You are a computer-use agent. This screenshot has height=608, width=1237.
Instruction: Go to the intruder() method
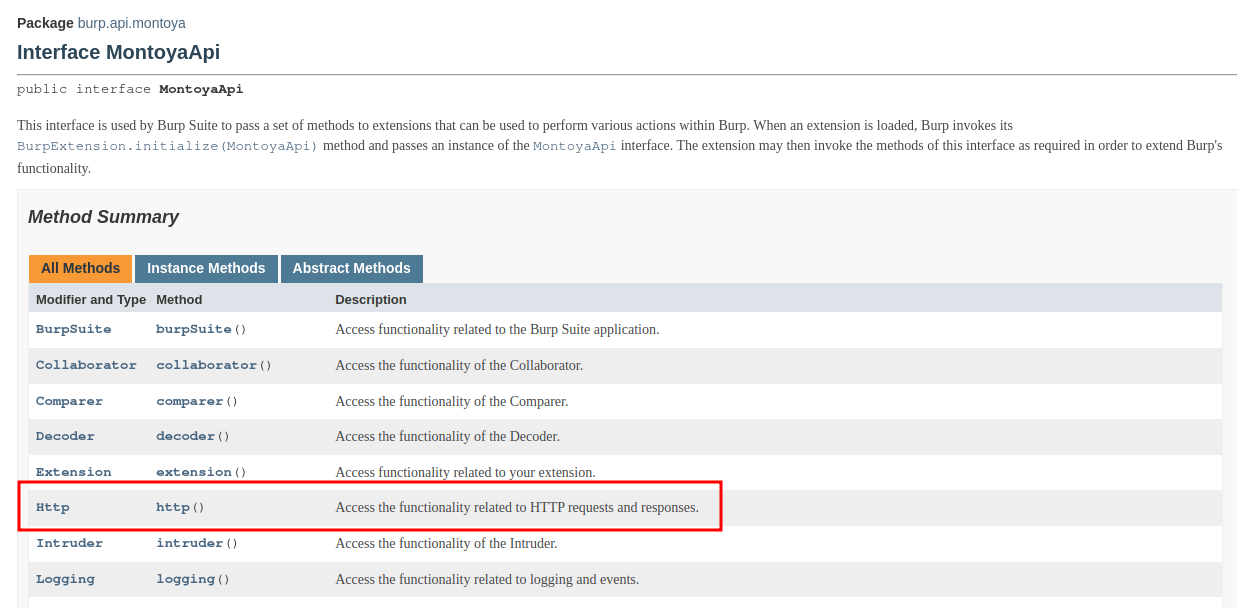[x=189, y=543]
